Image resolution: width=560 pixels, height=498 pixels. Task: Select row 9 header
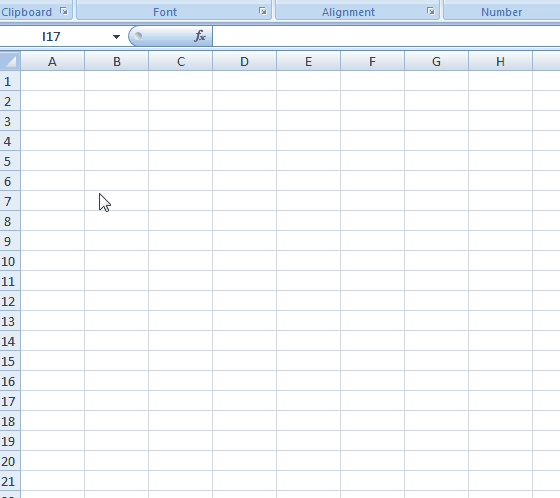(10, 241)
